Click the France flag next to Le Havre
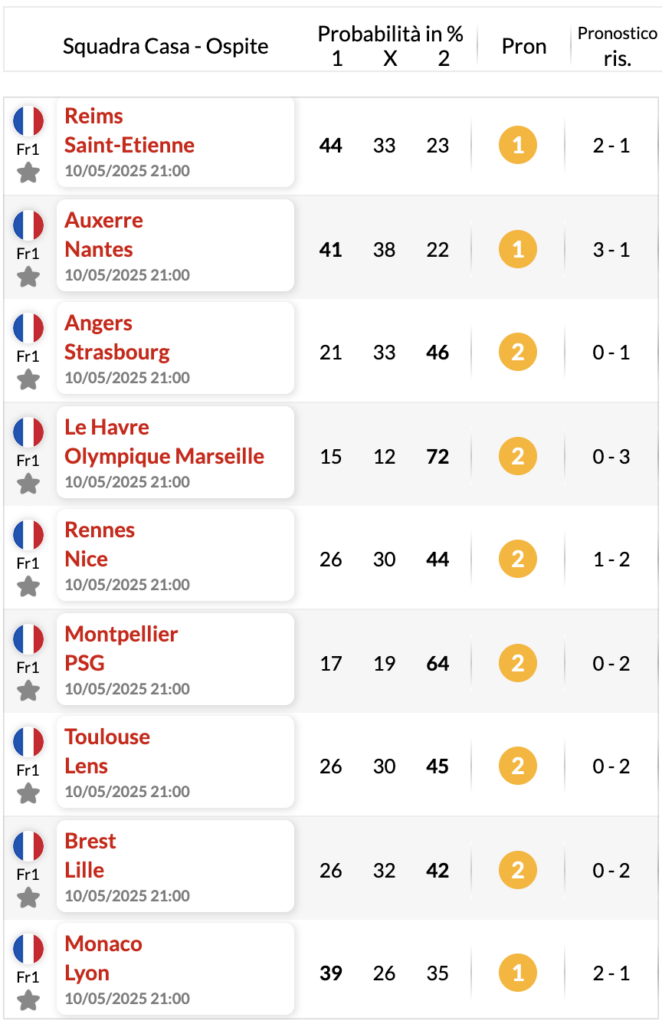This screenshot has height=1024, width=662. (28, 432)
